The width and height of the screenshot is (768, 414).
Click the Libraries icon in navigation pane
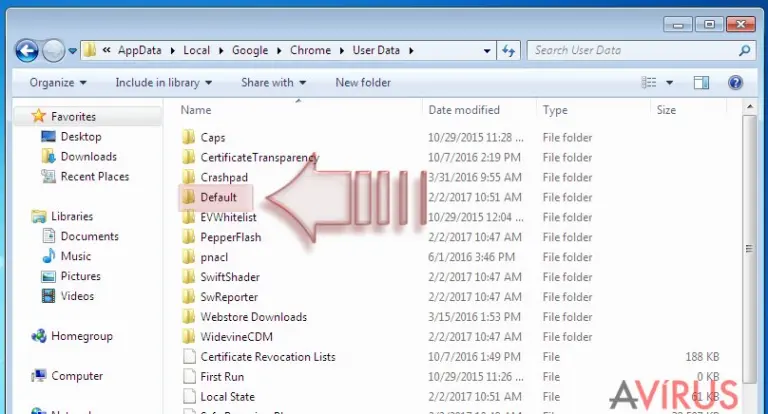tap(39, 216)
